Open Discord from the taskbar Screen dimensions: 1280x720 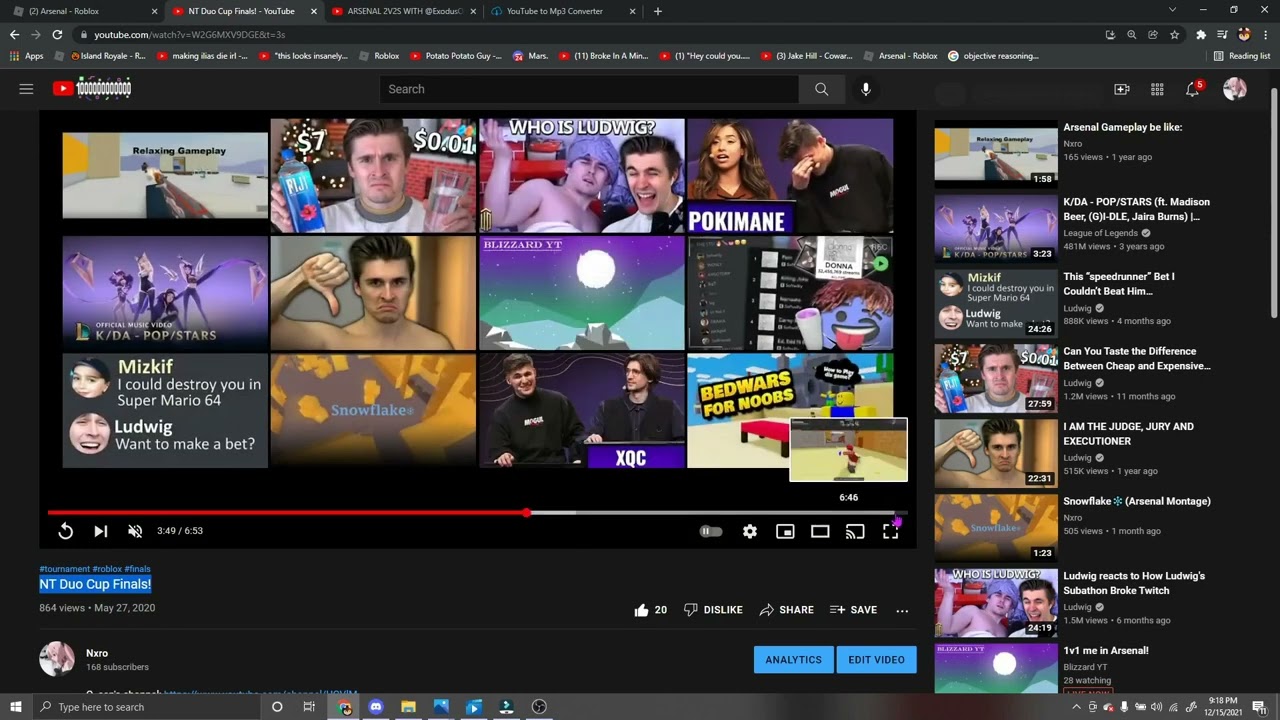click(376, 707)
